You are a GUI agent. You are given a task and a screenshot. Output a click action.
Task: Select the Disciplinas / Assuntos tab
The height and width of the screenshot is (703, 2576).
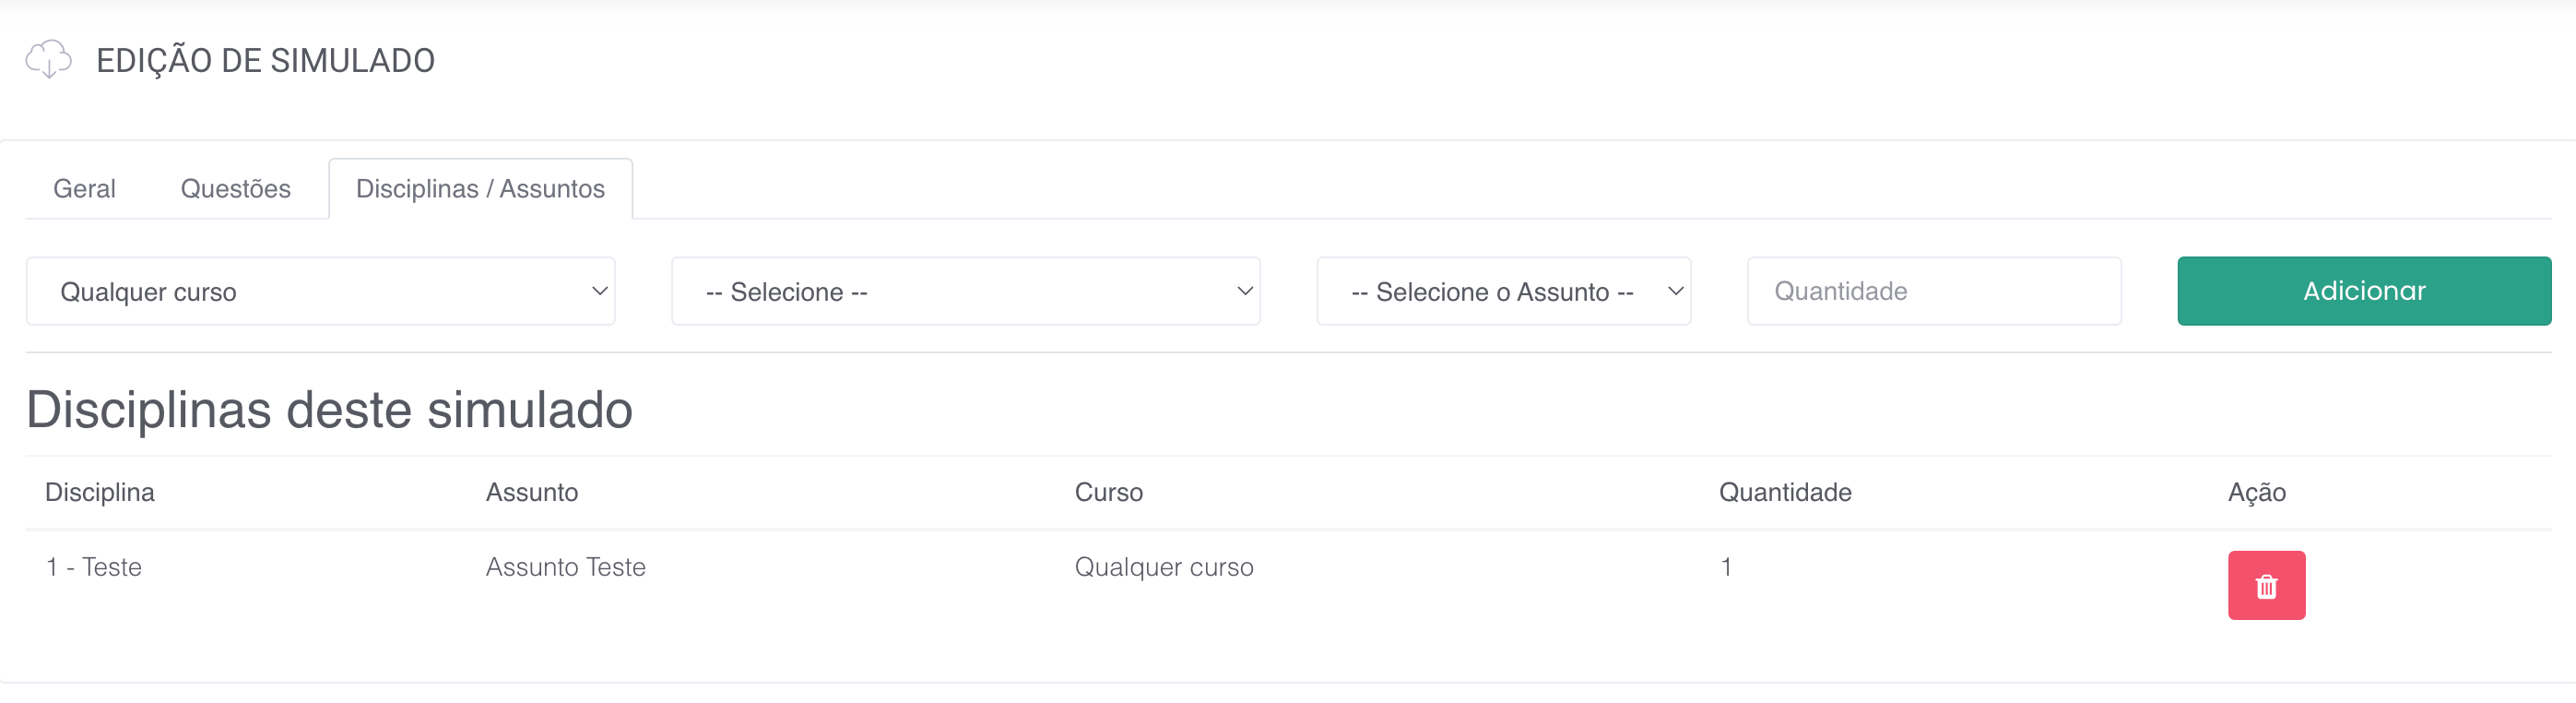click(480, 189)
